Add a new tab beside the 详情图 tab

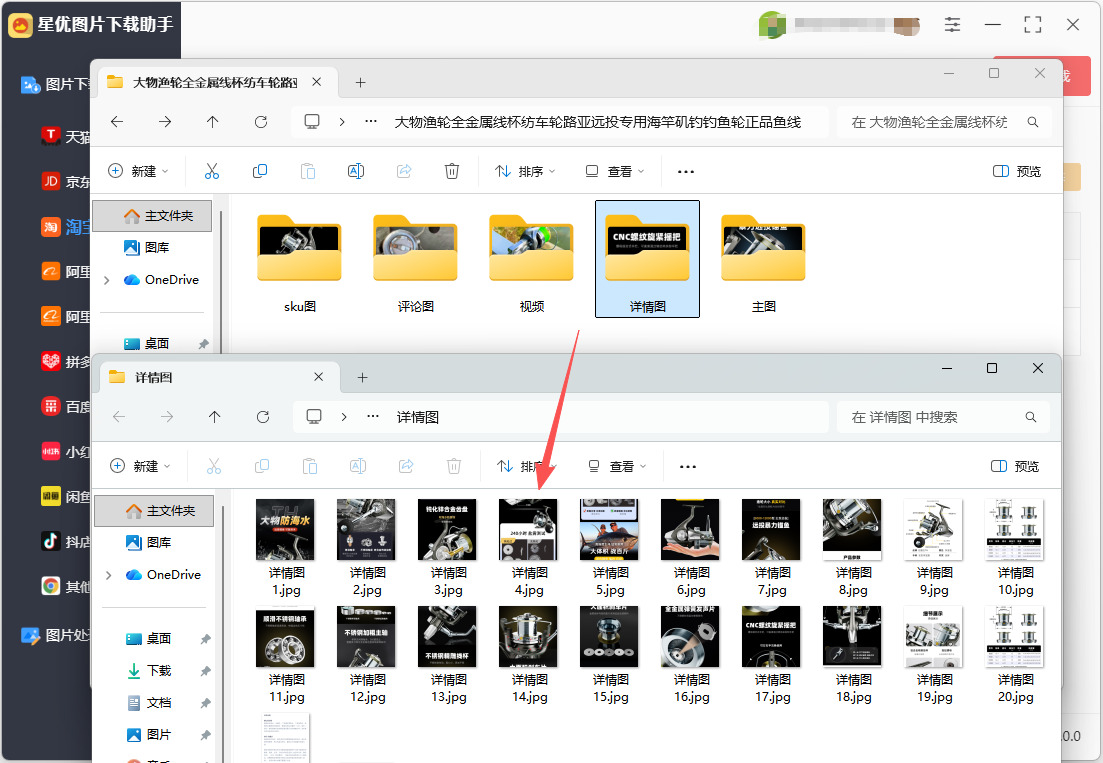[362, 378]
